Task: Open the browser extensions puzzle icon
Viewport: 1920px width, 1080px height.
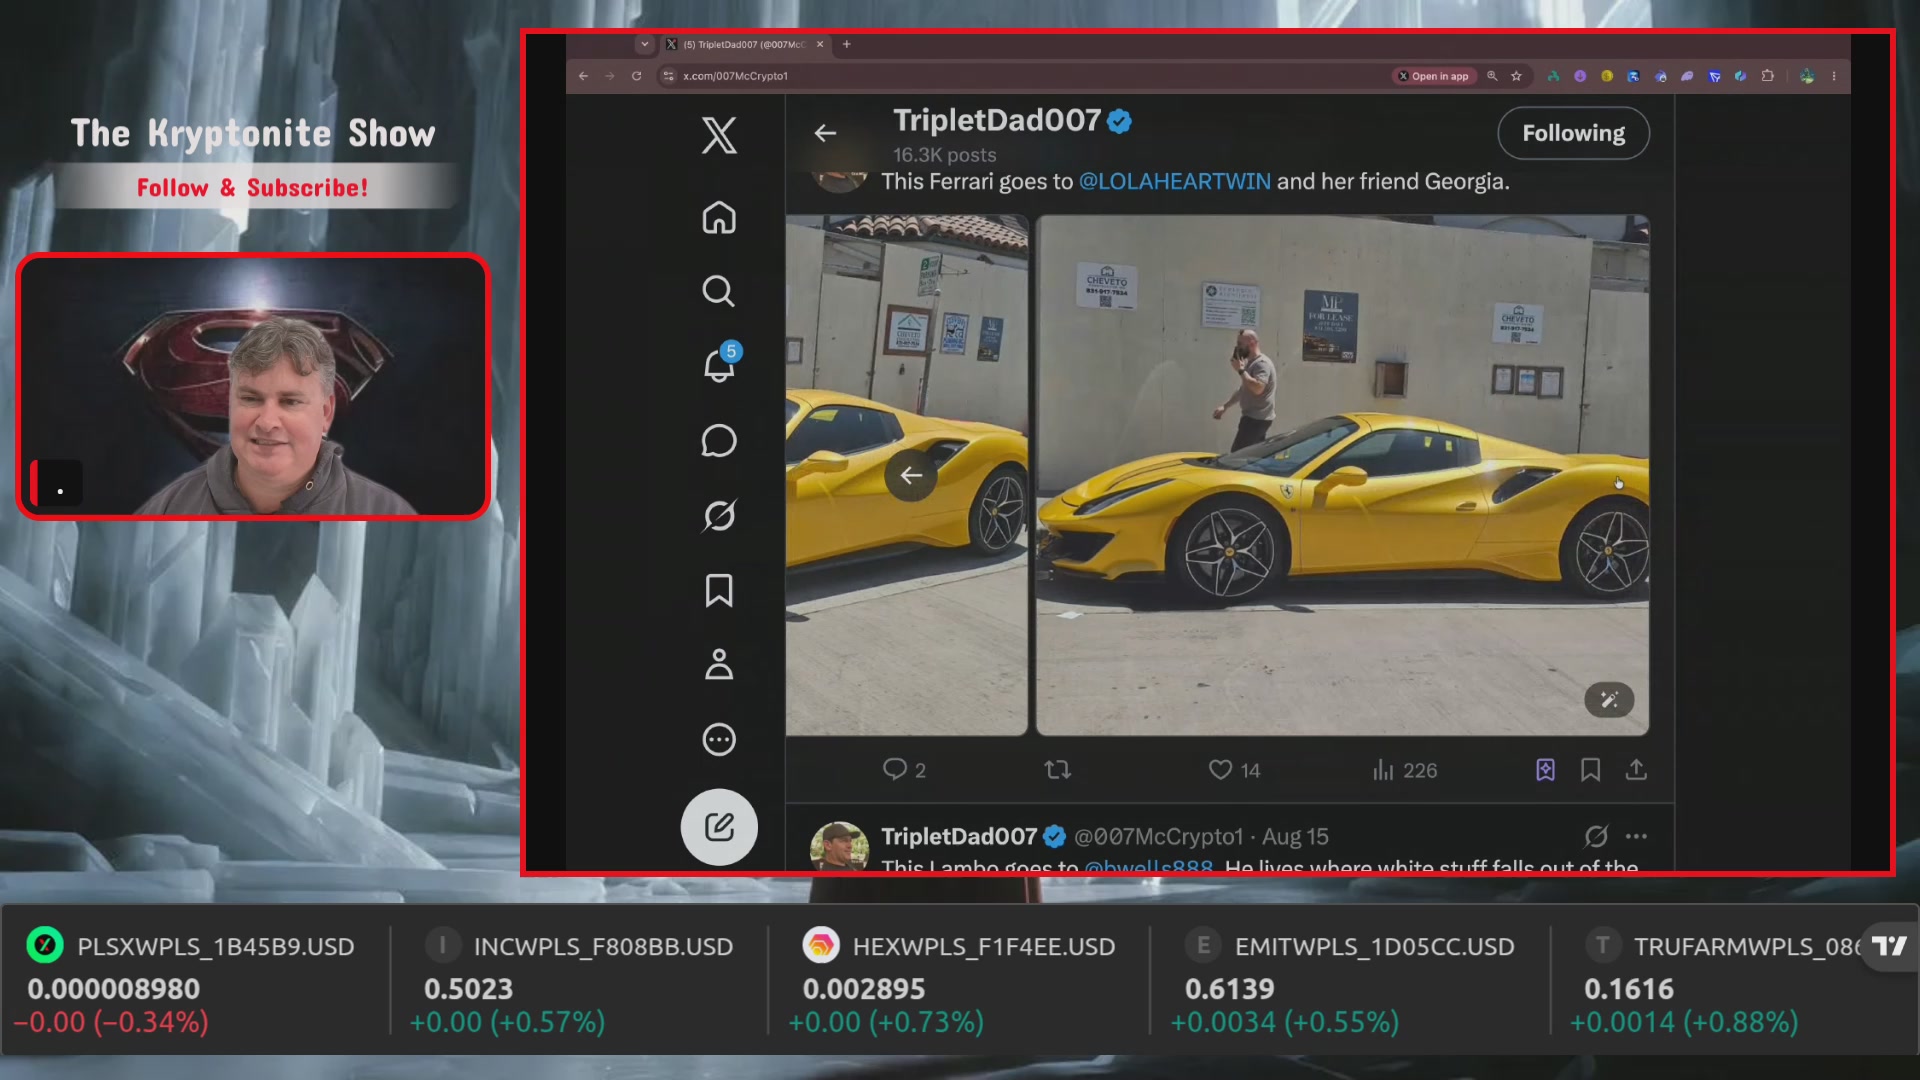Action: (1767, 76)
